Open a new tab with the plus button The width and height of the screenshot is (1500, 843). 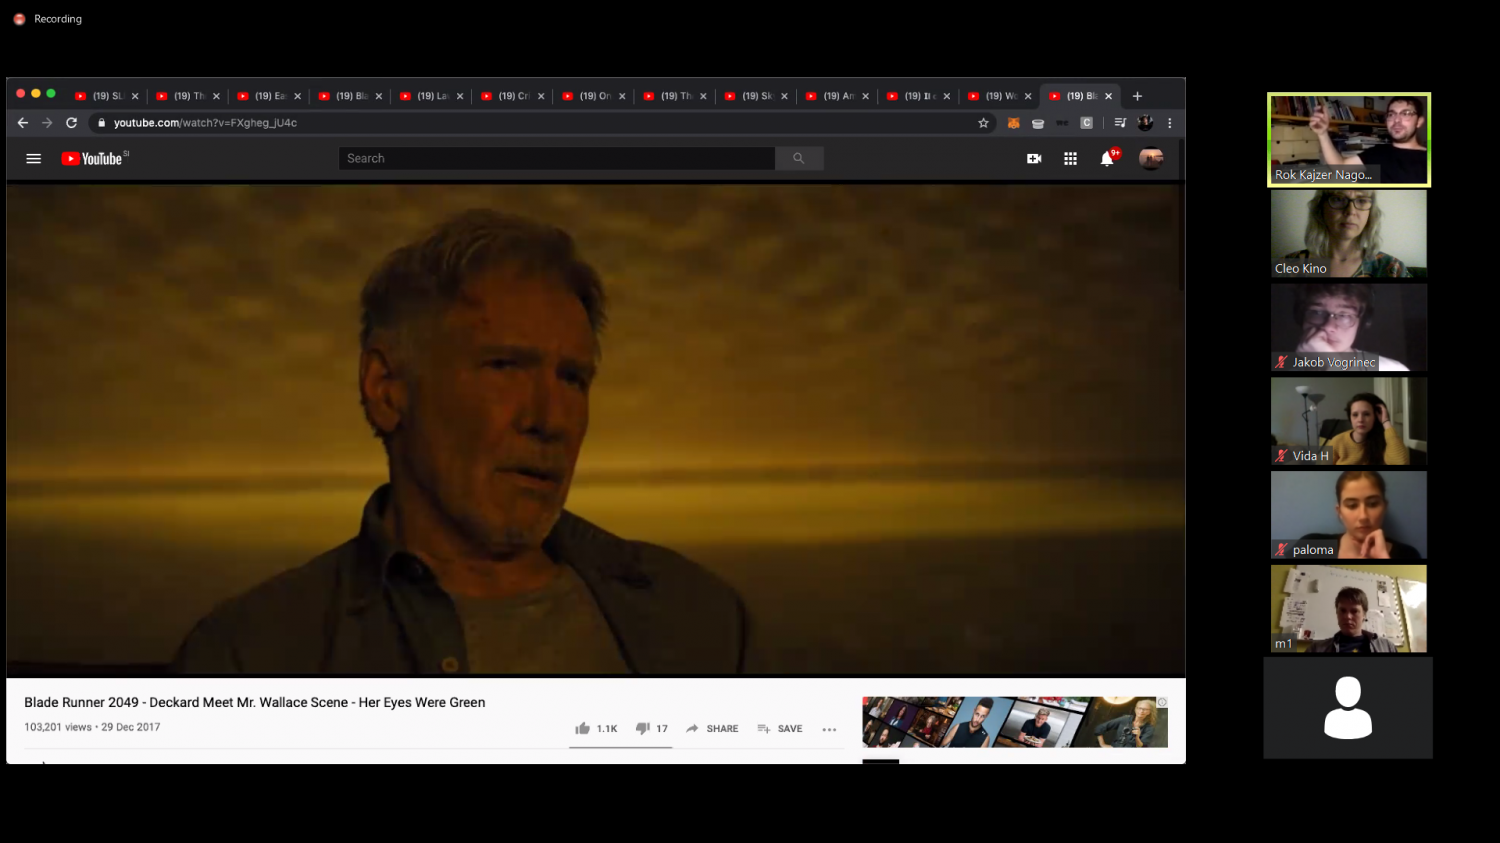[x=1137, y=96]
